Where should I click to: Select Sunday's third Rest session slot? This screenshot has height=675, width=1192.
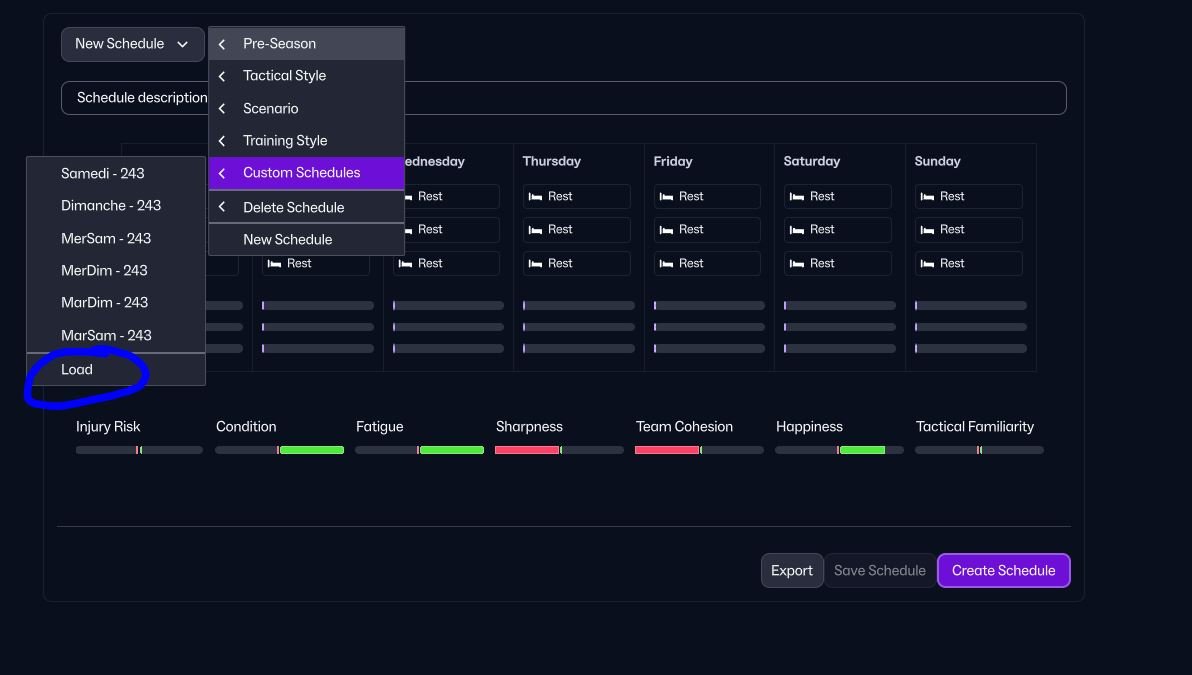click(x=968, y=263)
